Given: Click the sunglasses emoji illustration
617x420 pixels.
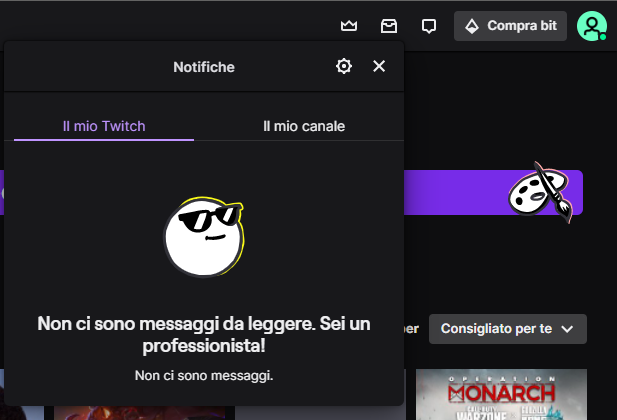Looking at the screenshot, I should click(203, 237).
